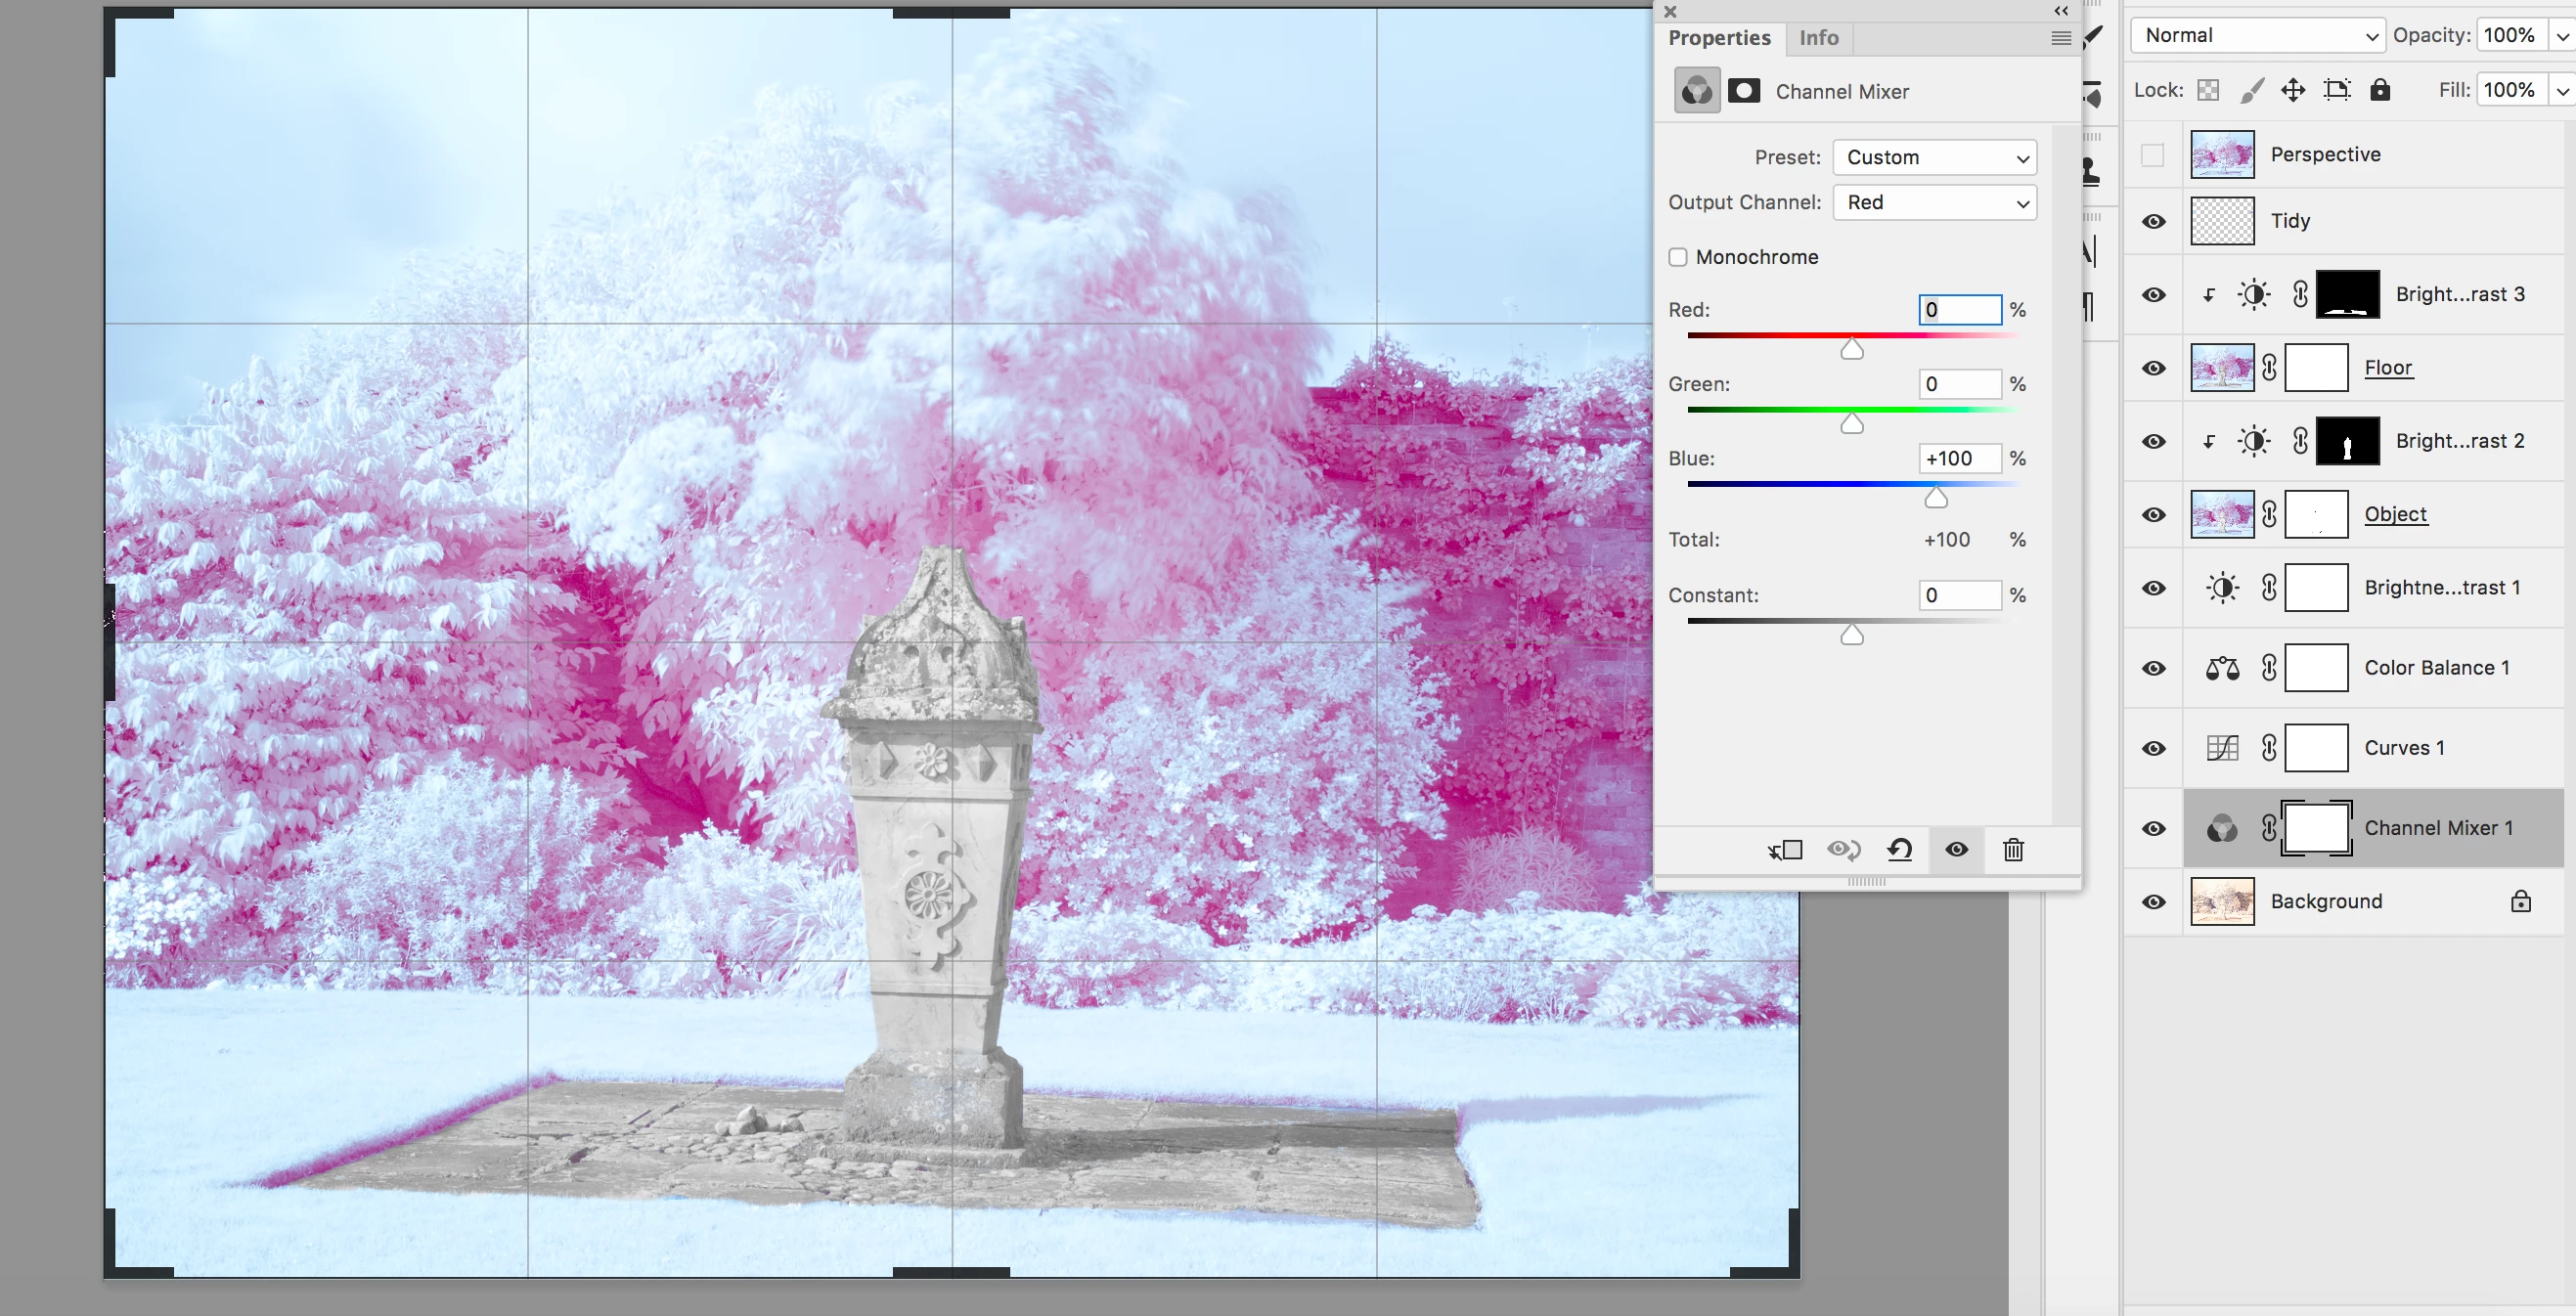Open the Preset dropdown
The image size is (2576, 1316).
(1934, 158)
